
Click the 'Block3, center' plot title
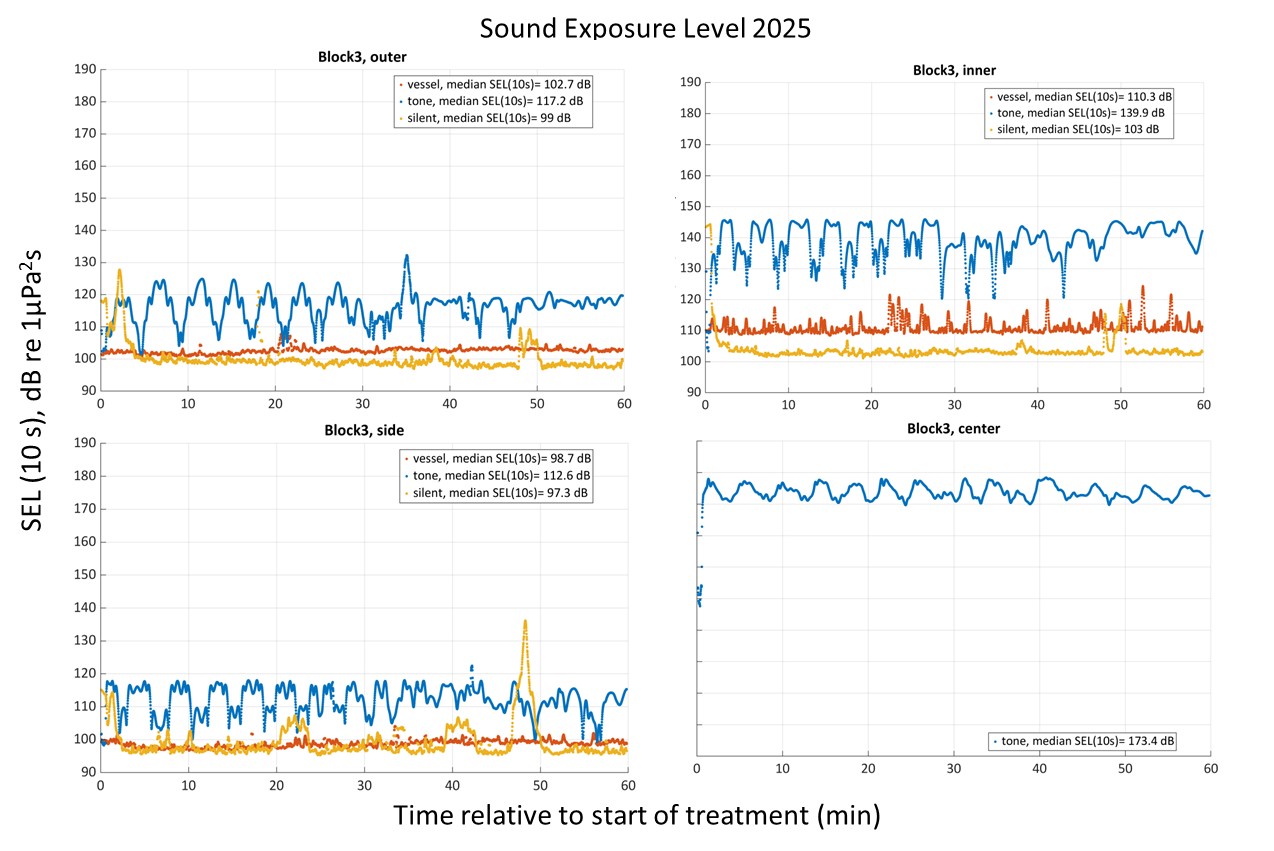coord(953,429)
